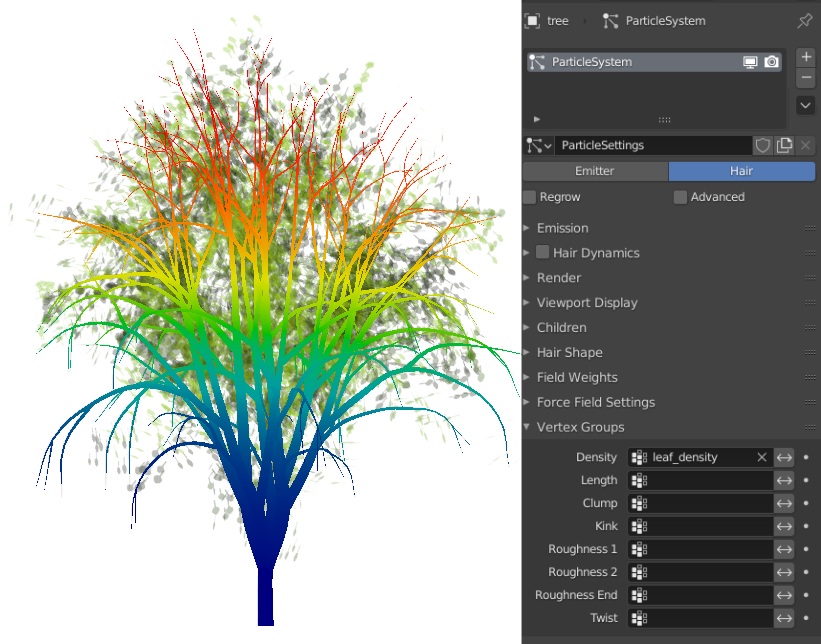Enable the Advanced checkbox
This screenshot has height=644, width=821.
(x=680, y=197)
